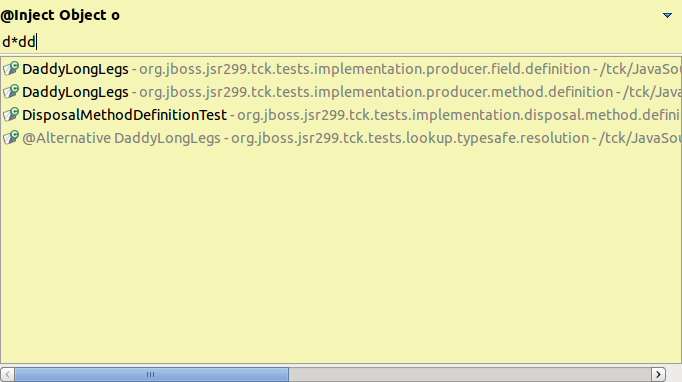Click the producer.field.definition package path text
The height and width of the screenshot is (382, 682).
click(x=364, y=69)
